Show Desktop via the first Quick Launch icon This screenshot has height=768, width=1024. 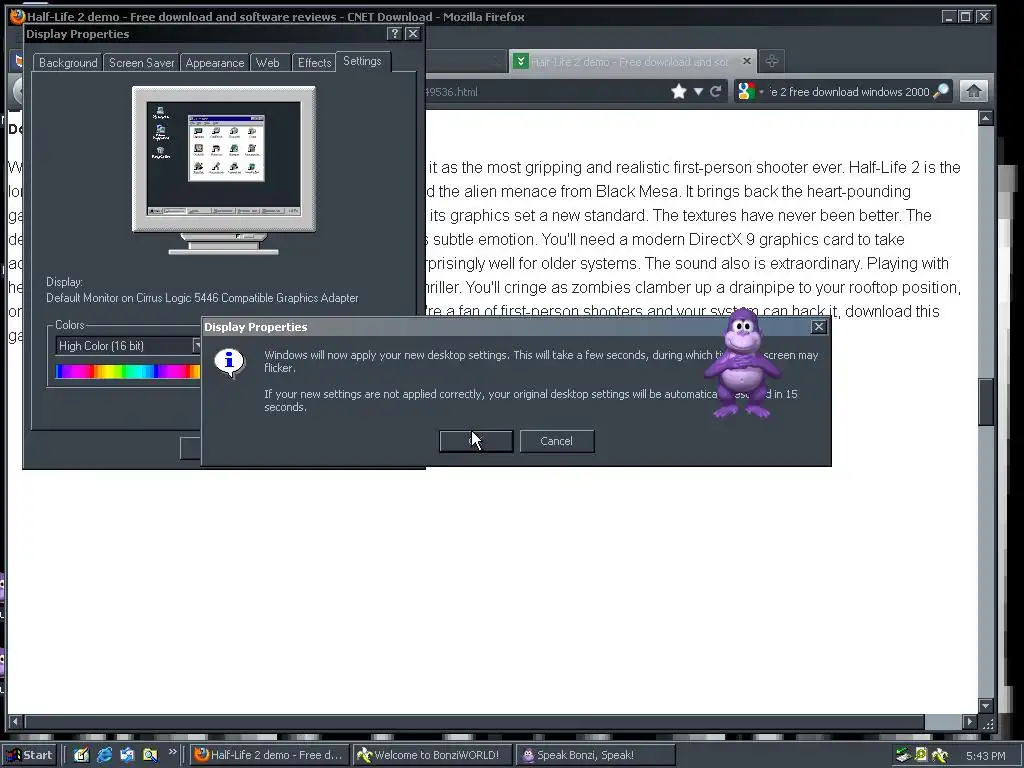[x=81, y=755]
